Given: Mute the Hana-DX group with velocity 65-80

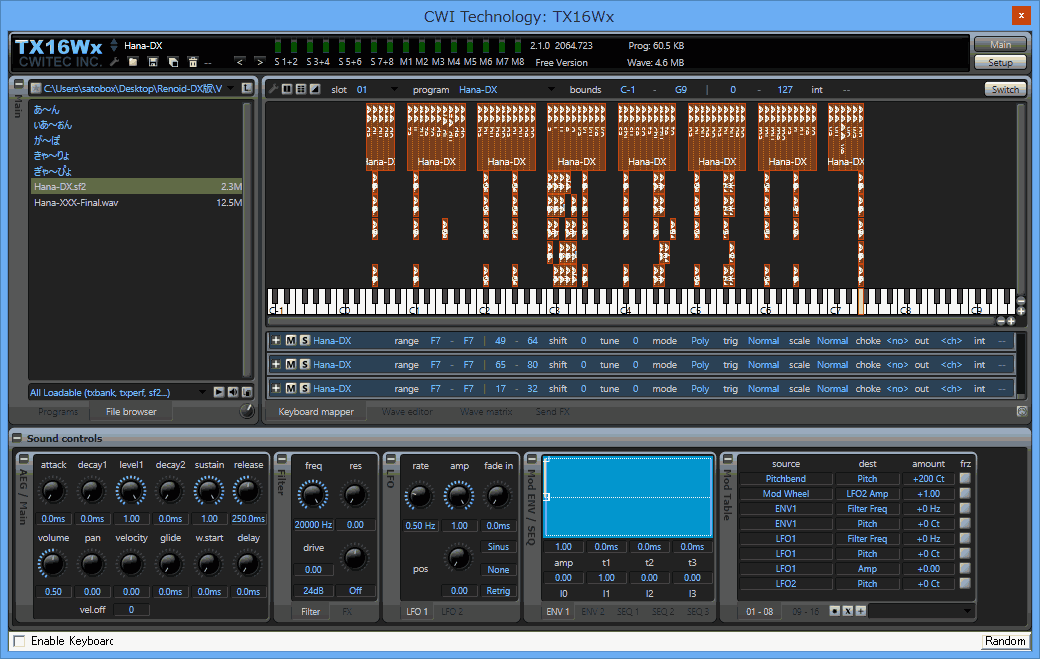Looking at the screenshot, I should 291,364.
